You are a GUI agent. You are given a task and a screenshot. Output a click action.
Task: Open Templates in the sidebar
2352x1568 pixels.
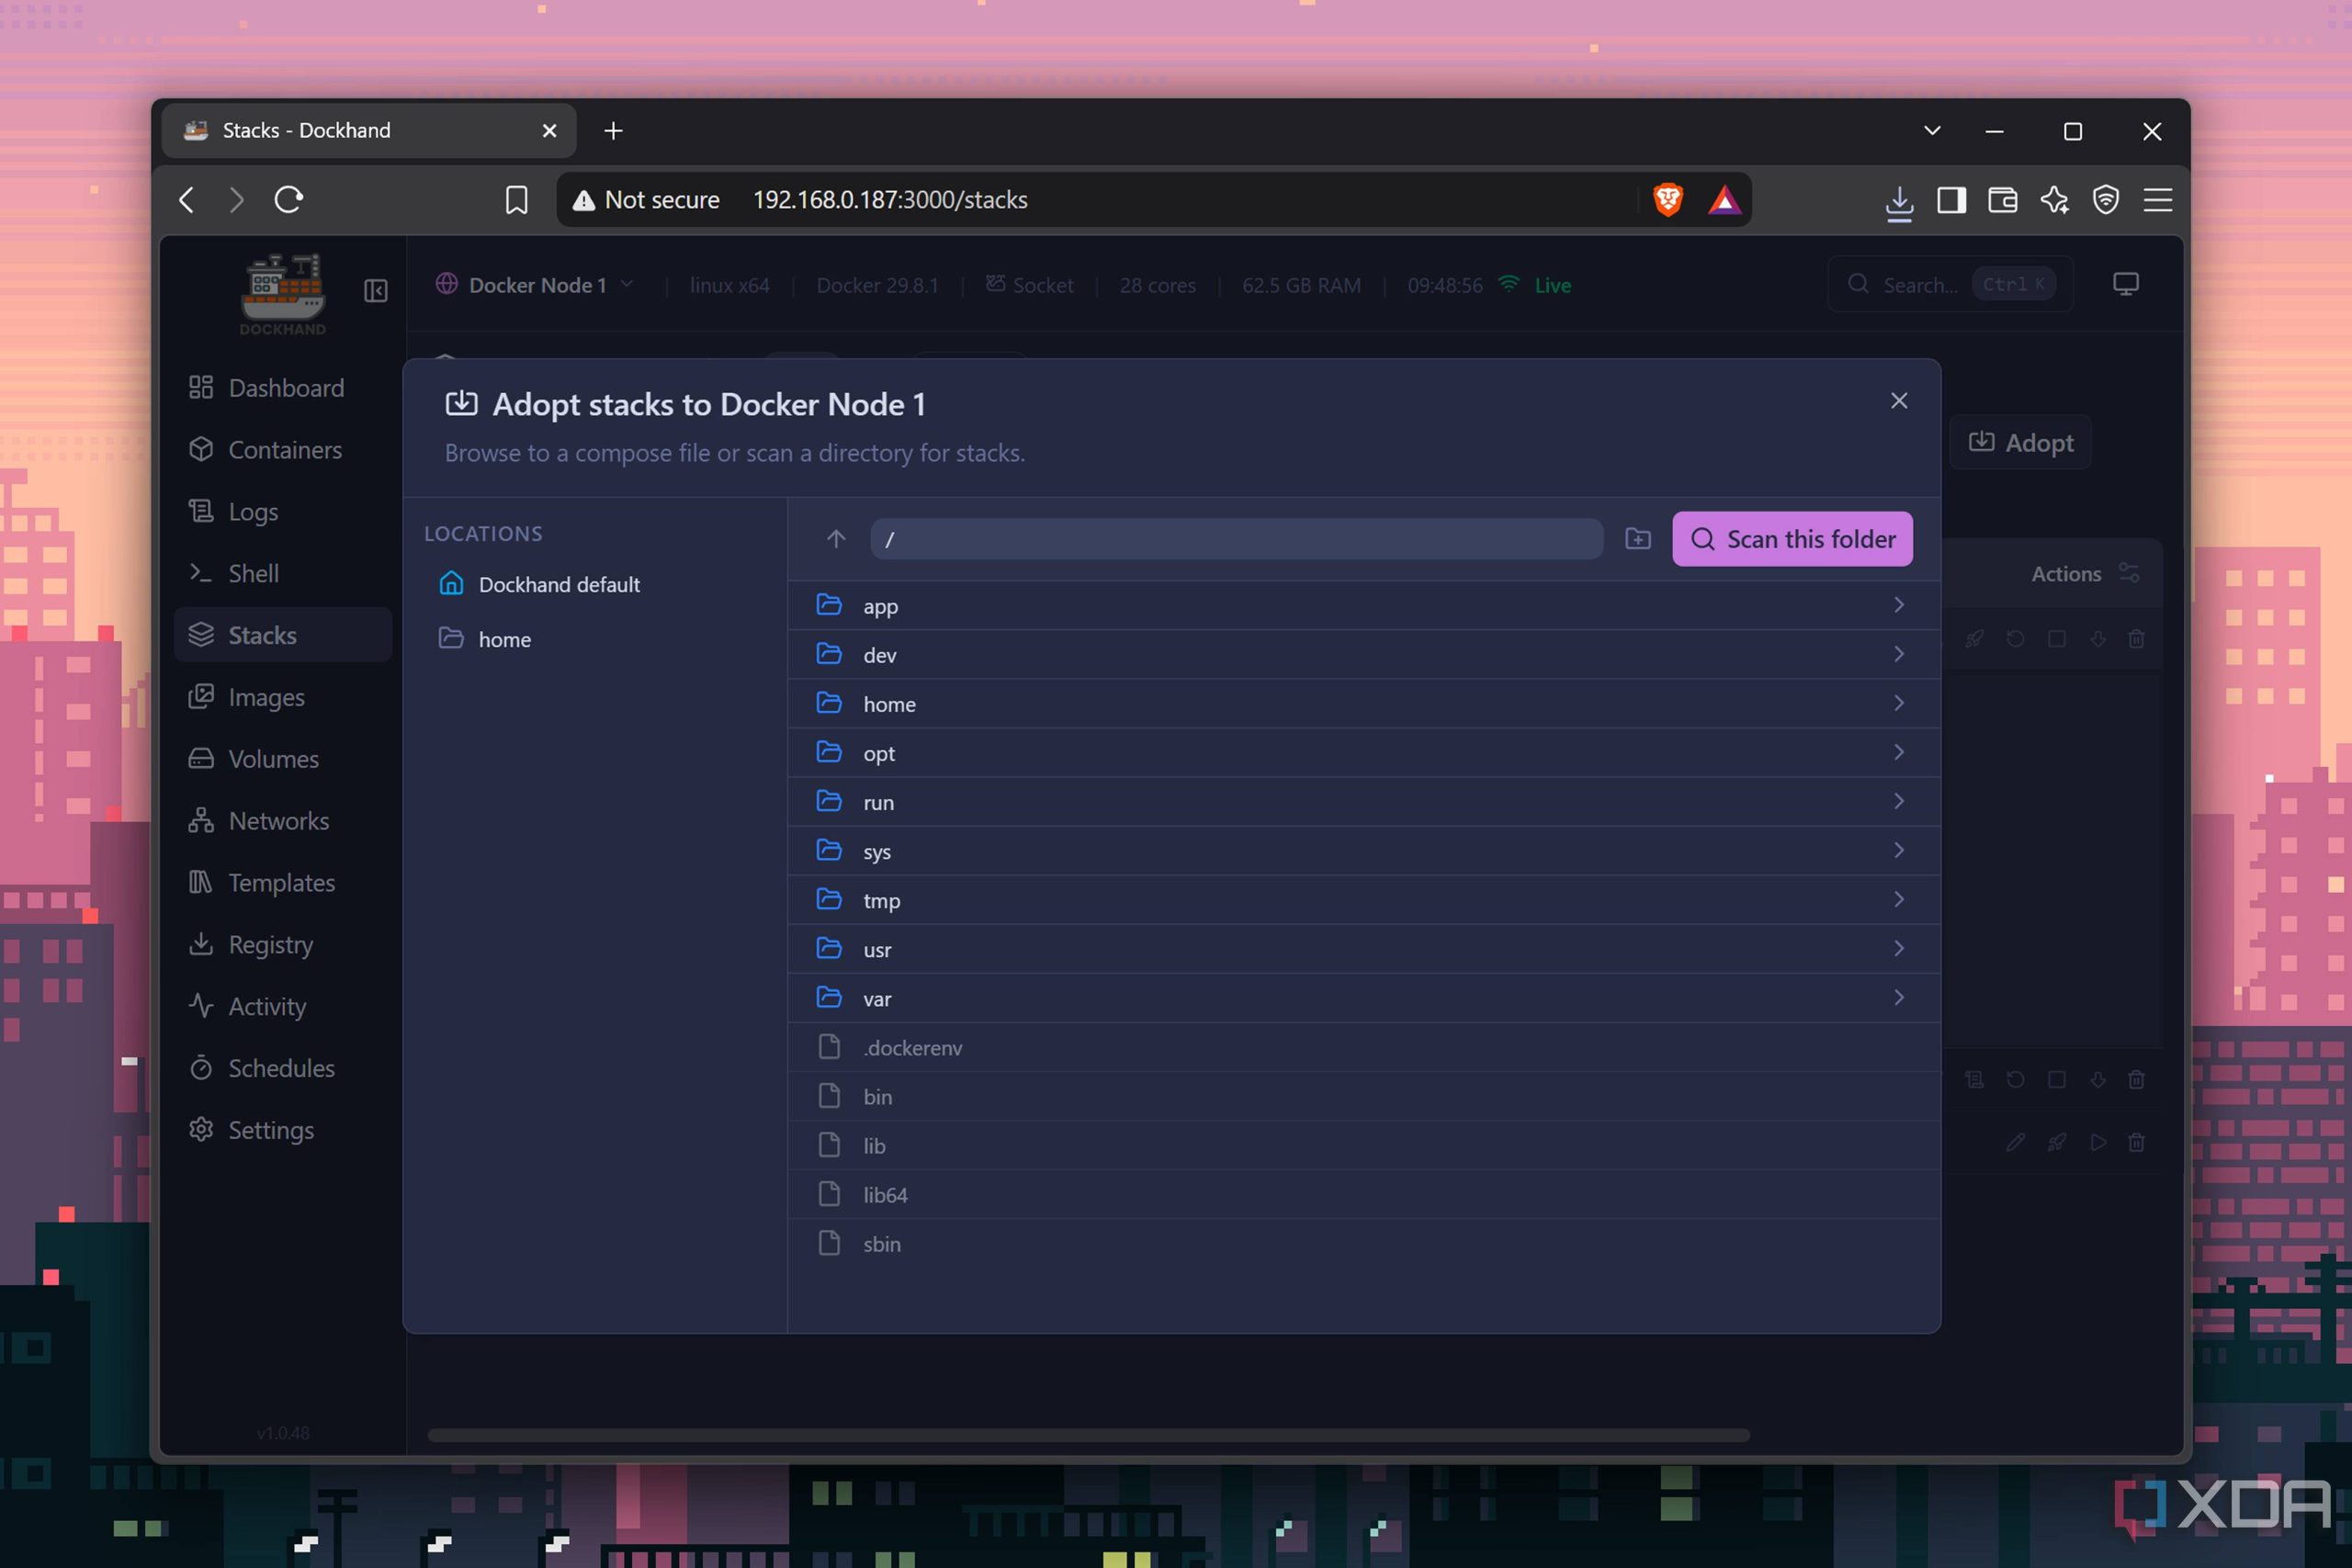click(283, 883)
